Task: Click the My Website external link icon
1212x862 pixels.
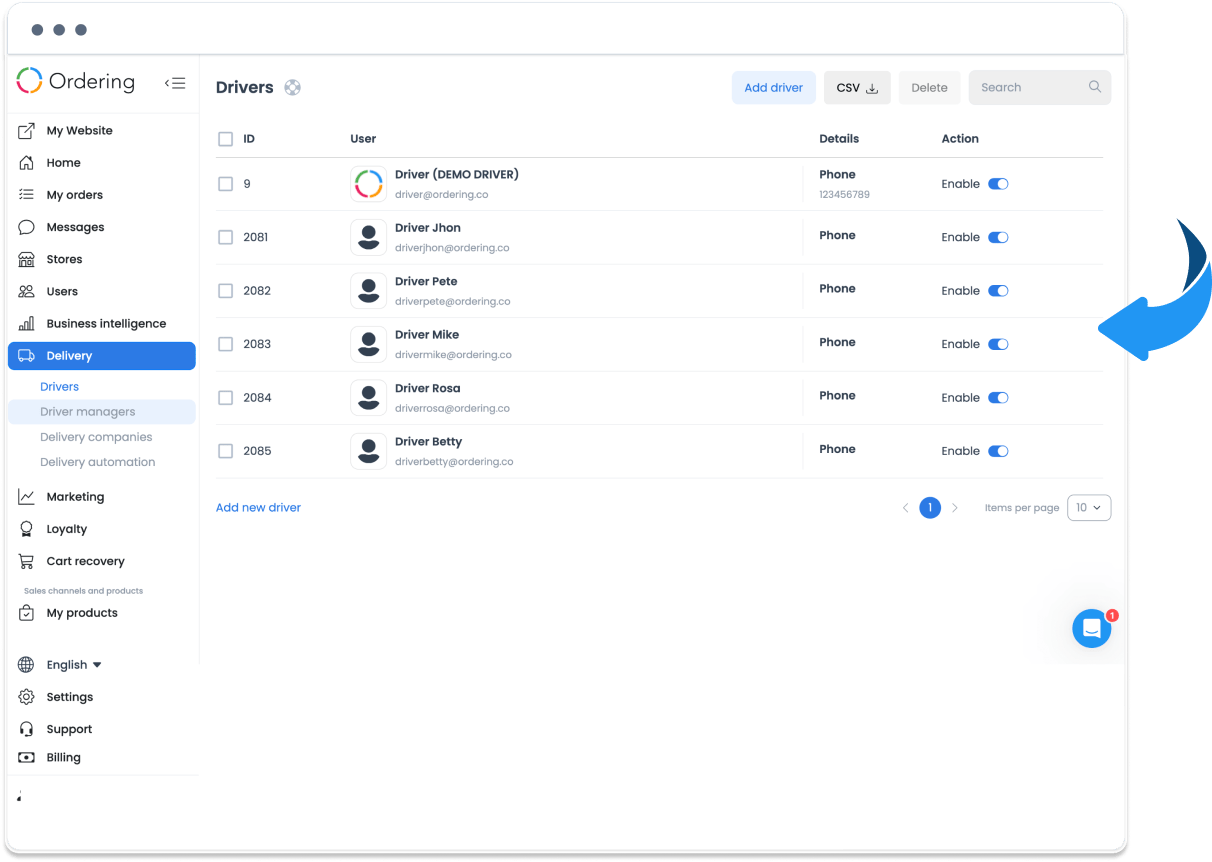Action: coord(27,131)
